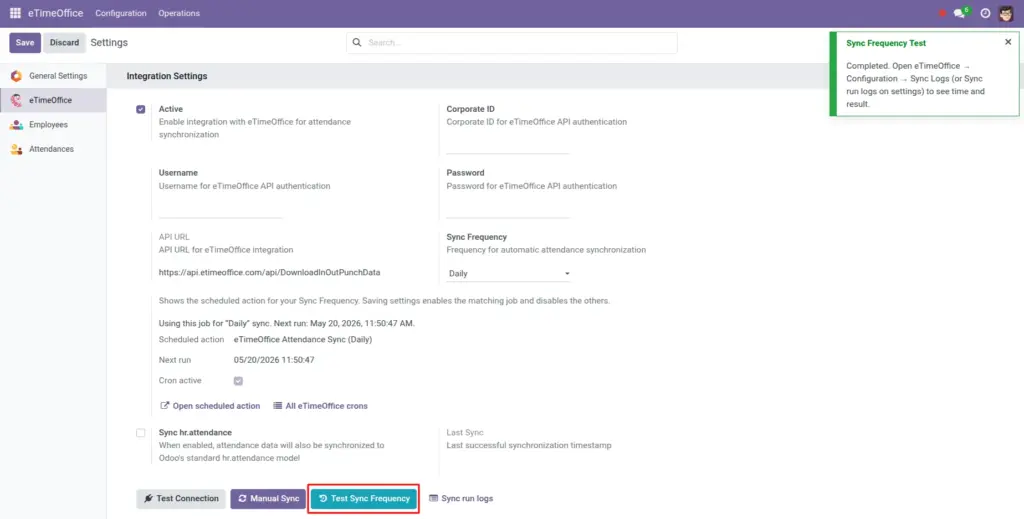Viewport: 1024px width, 519px height.
Task: Click the list icon by All eTimeOffice crons
Action: (278, 406)
